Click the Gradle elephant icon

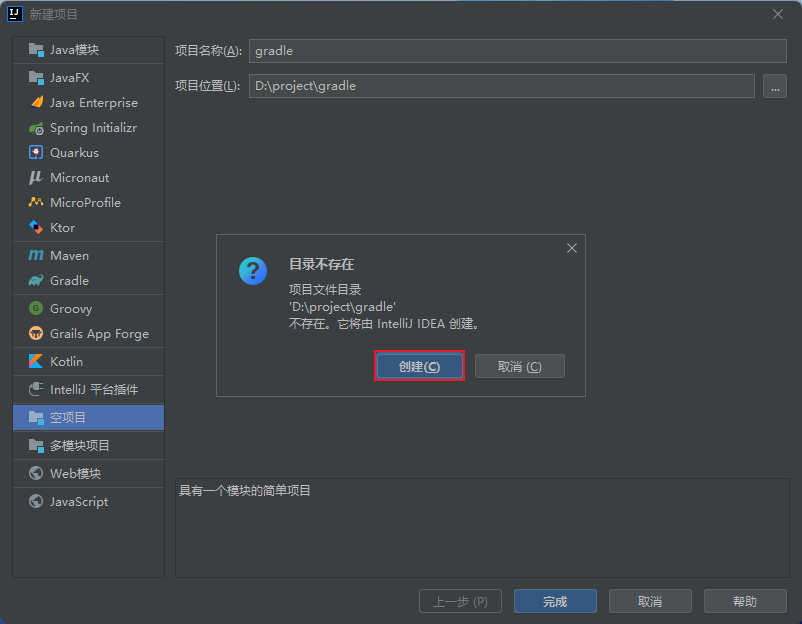tap(36, 280)
